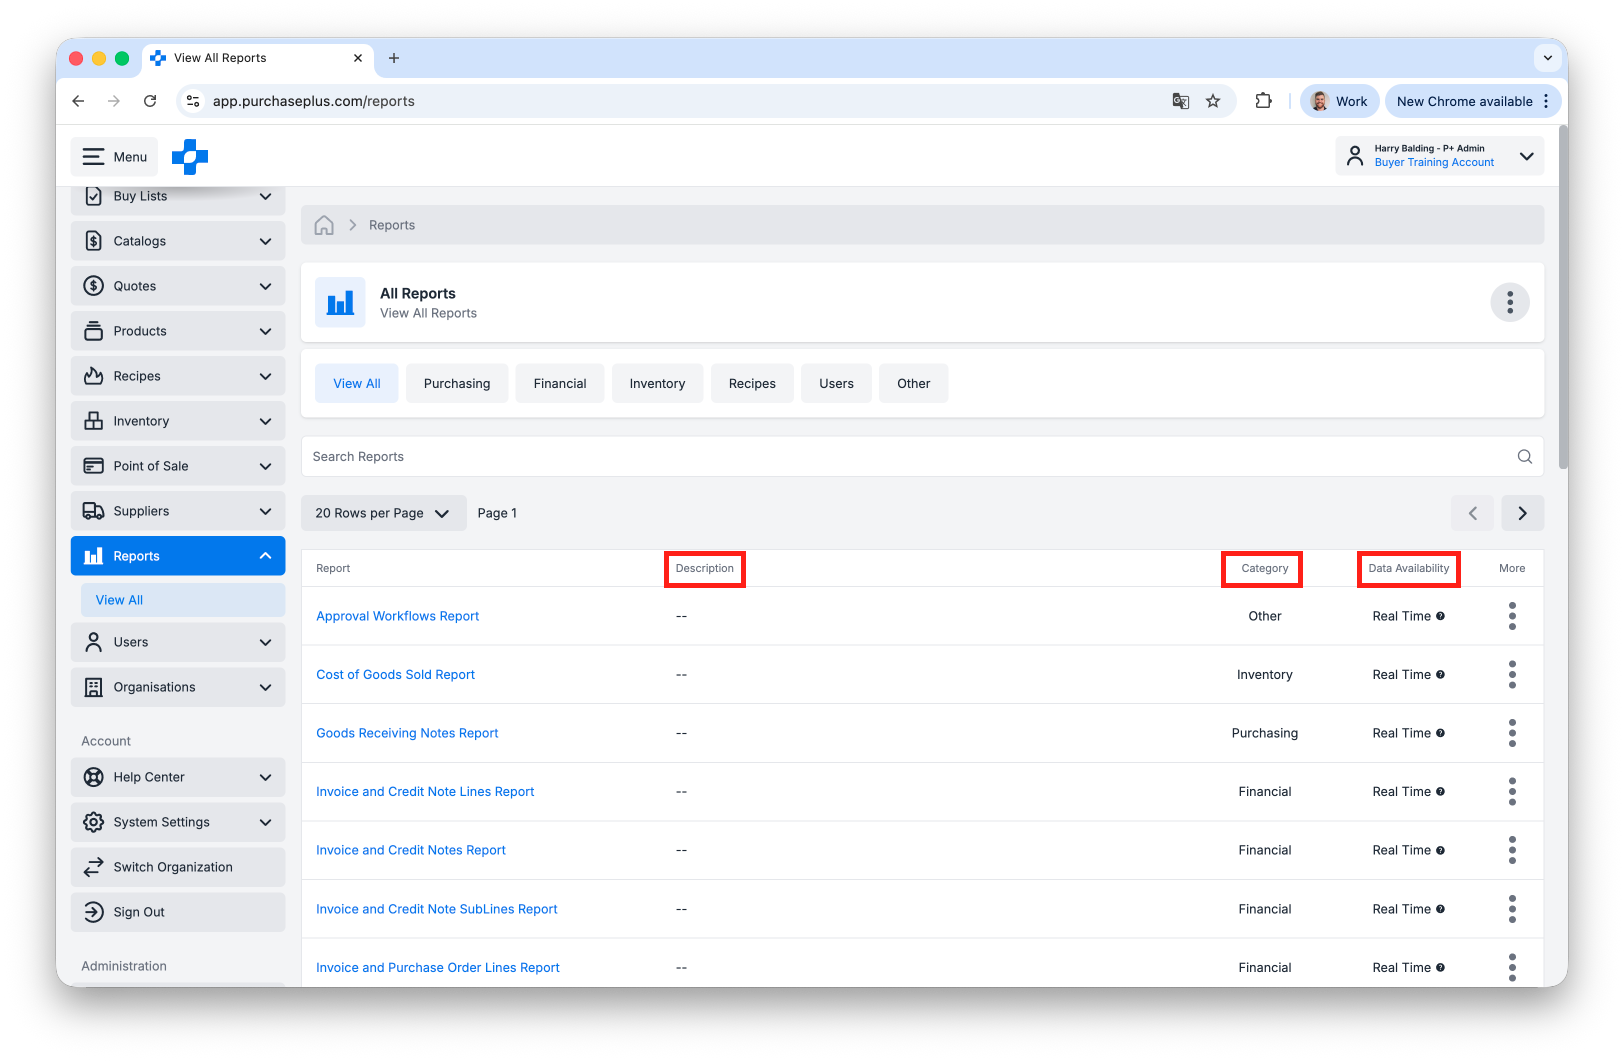The width and height of the screenshot is (1624, 1061).
Task: Select the Recipes flame icon in the sidebar
Action: (x=93, y=375)
